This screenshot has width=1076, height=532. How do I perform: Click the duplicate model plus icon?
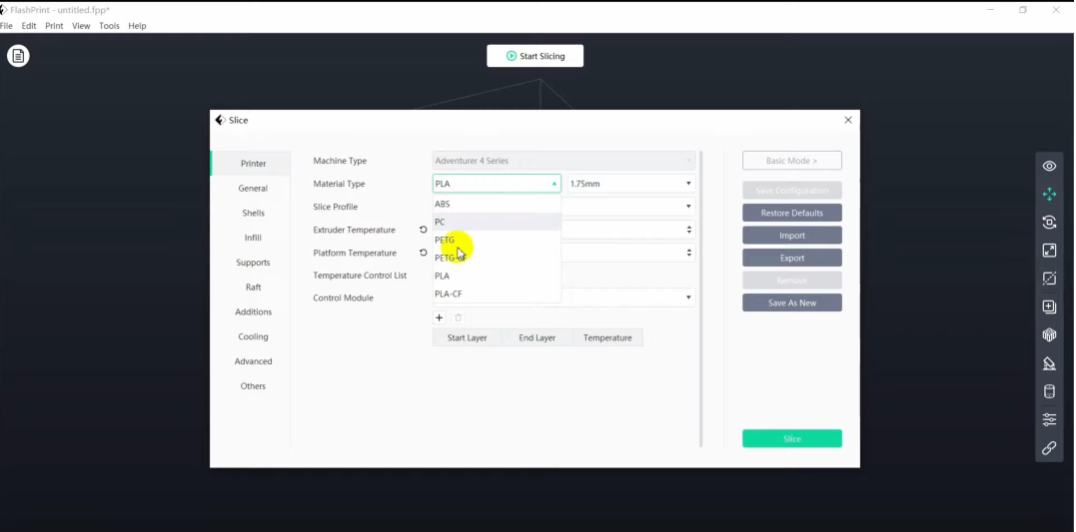pyautogui.click(x=1049, y=307)
